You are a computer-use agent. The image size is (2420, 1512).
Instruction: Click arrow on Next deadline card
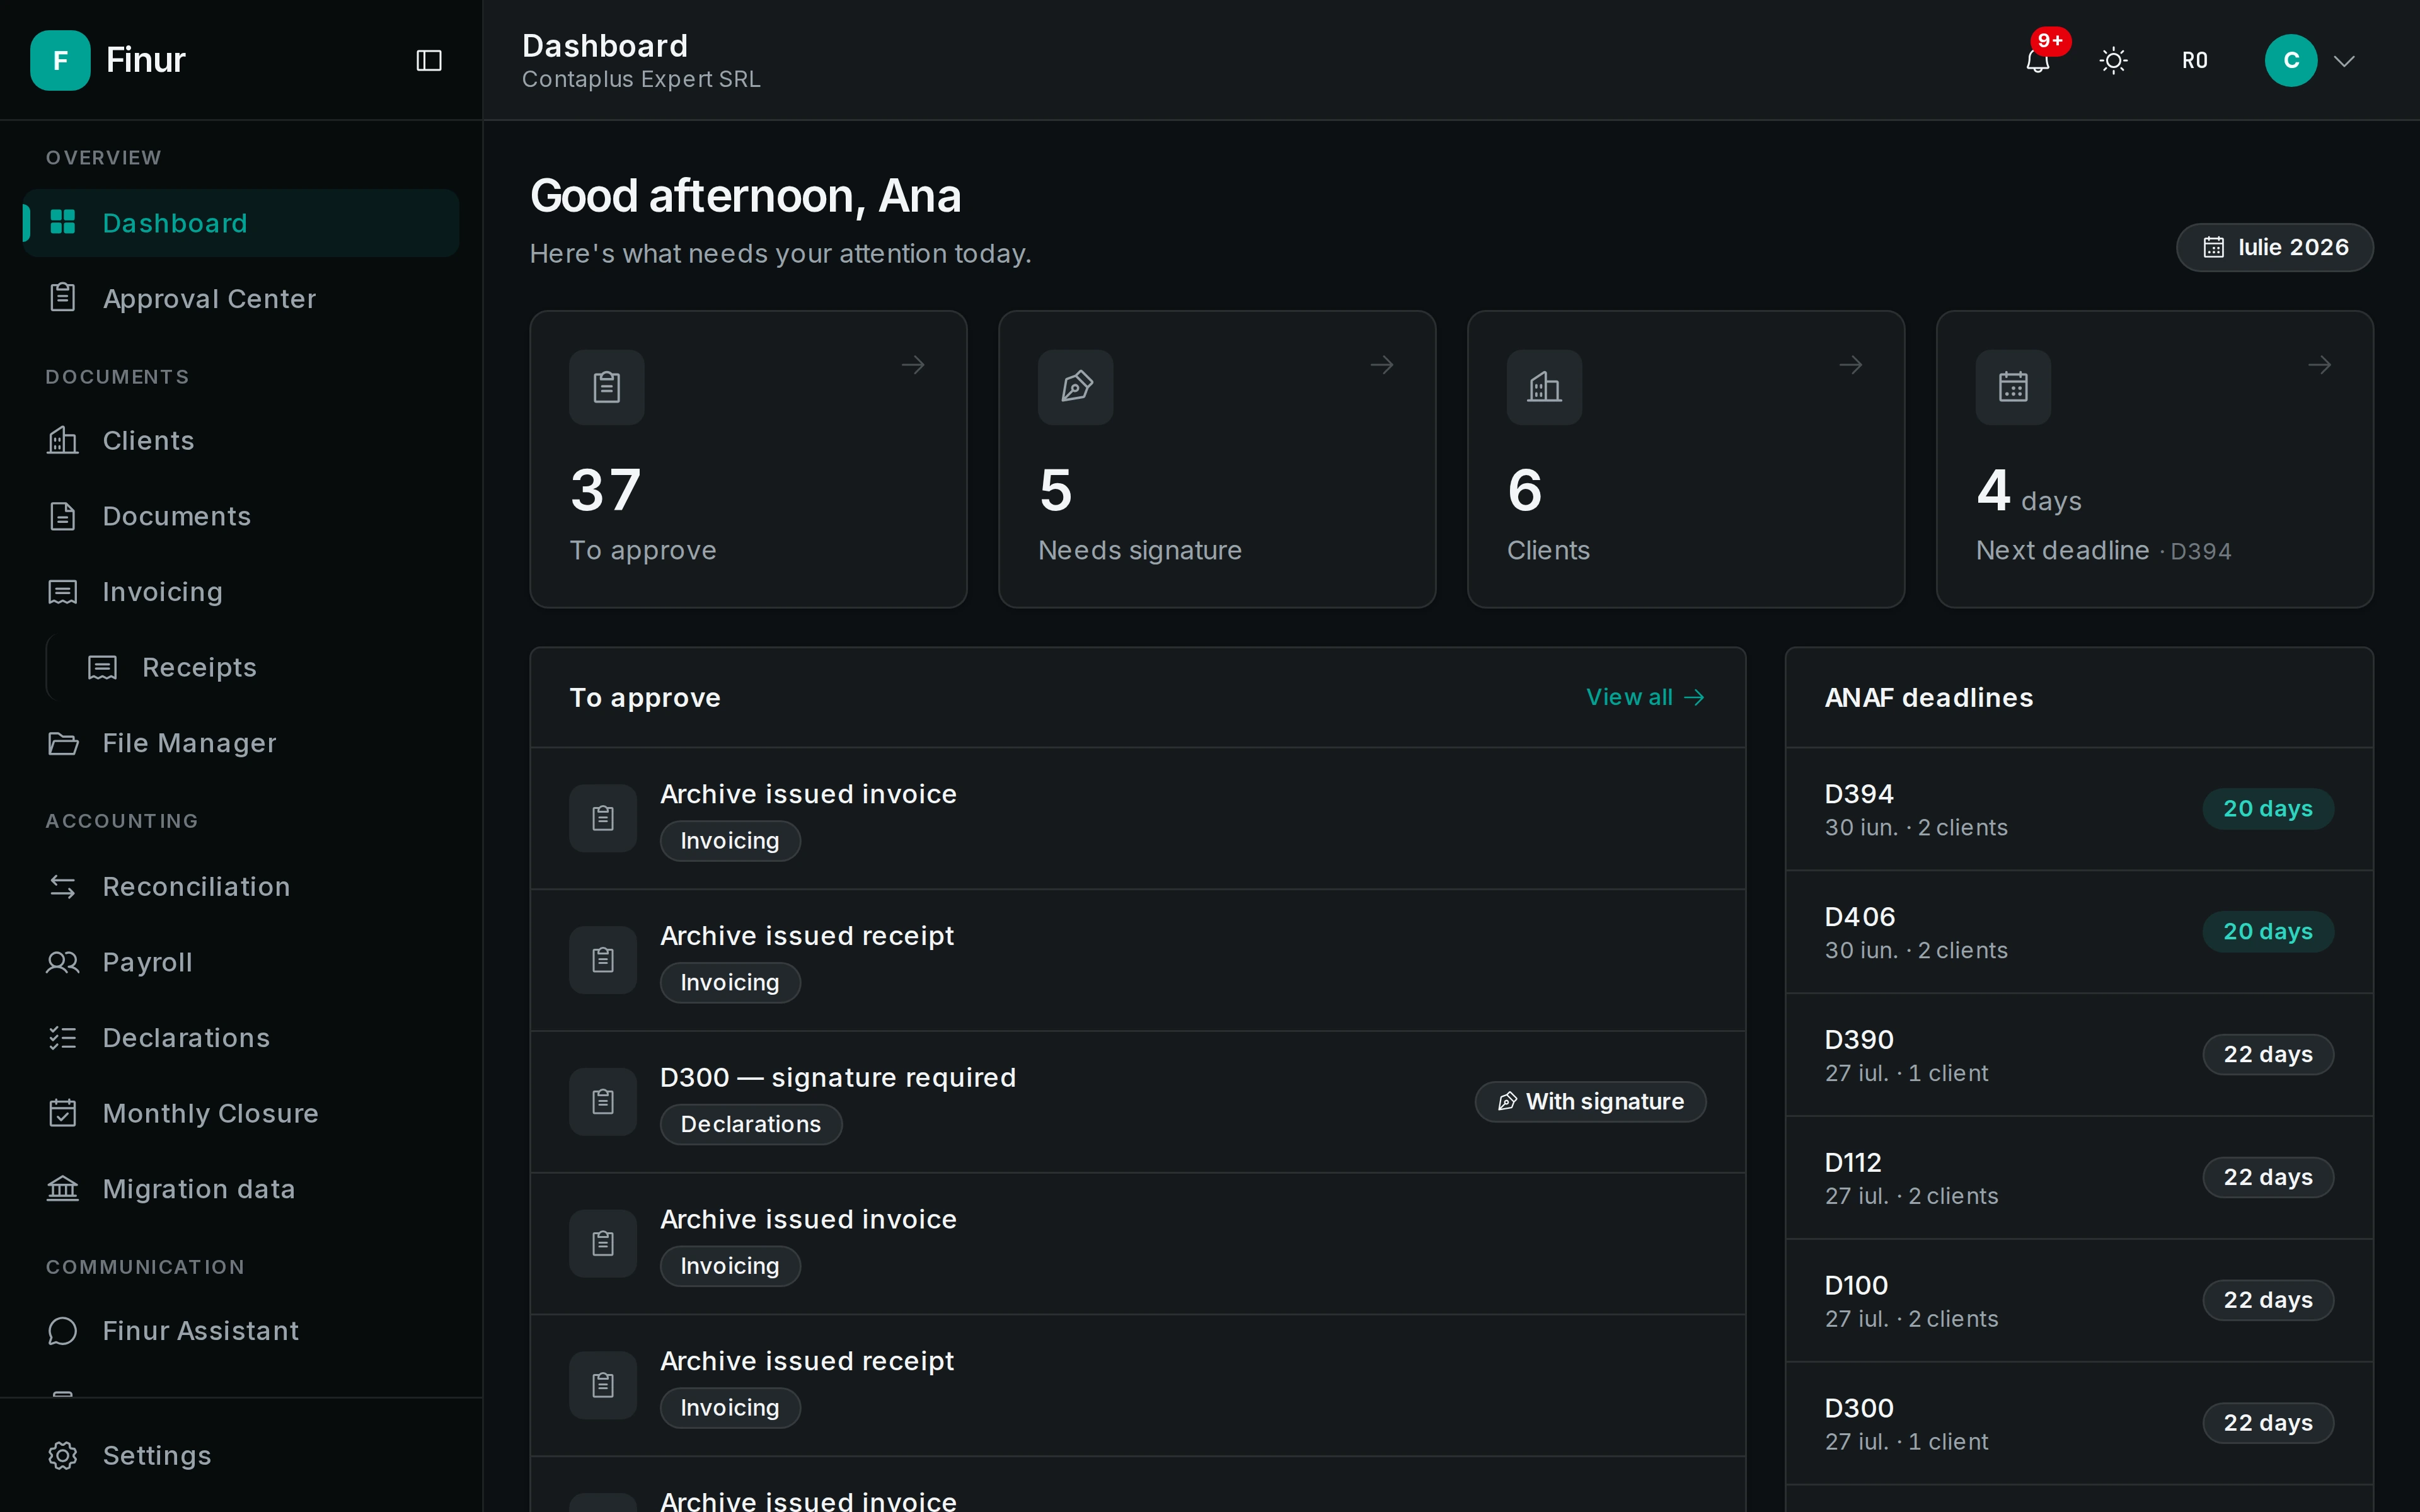(2320, 365)
